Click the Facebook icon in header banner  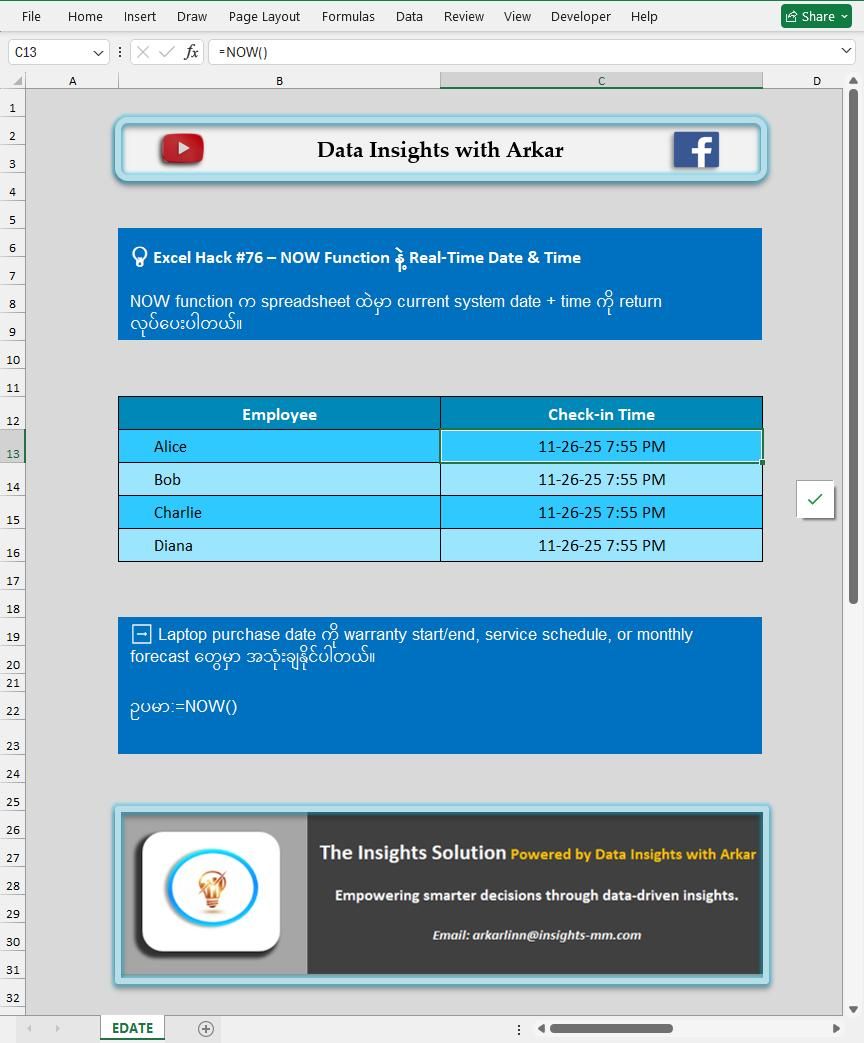click(x=696, y=150)
